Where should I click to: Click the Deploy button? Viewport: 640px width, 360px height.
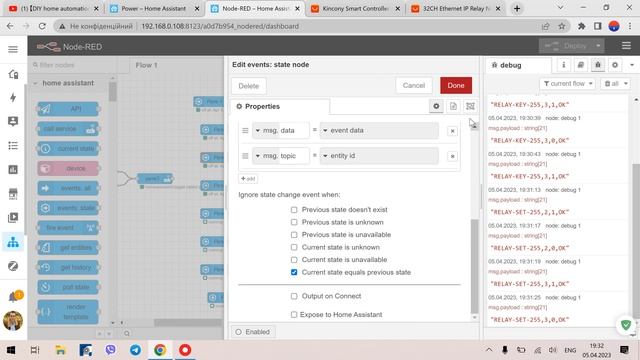570,46
